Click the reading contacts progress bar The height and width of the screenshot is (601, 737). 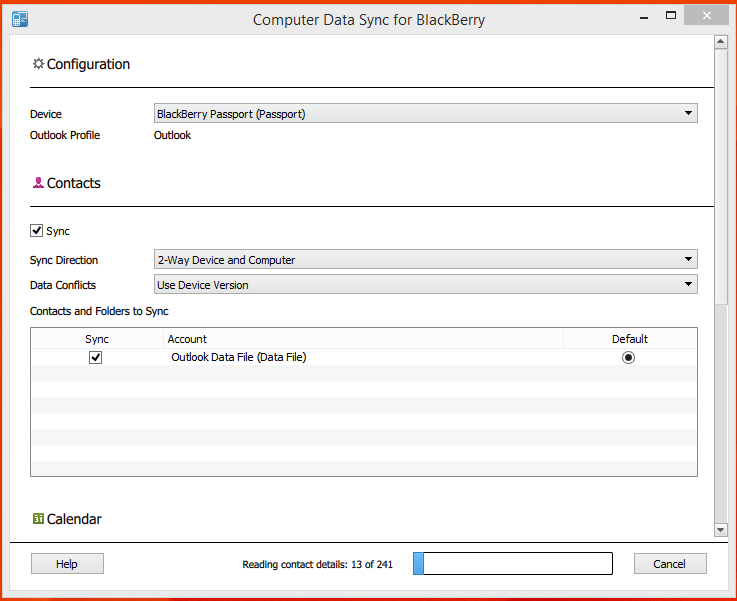point(513,563)
